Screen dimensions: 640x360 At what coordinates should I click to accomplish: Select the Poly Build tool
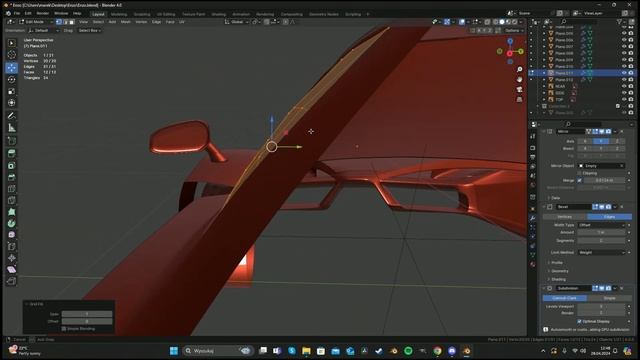[x=12, y=212]
